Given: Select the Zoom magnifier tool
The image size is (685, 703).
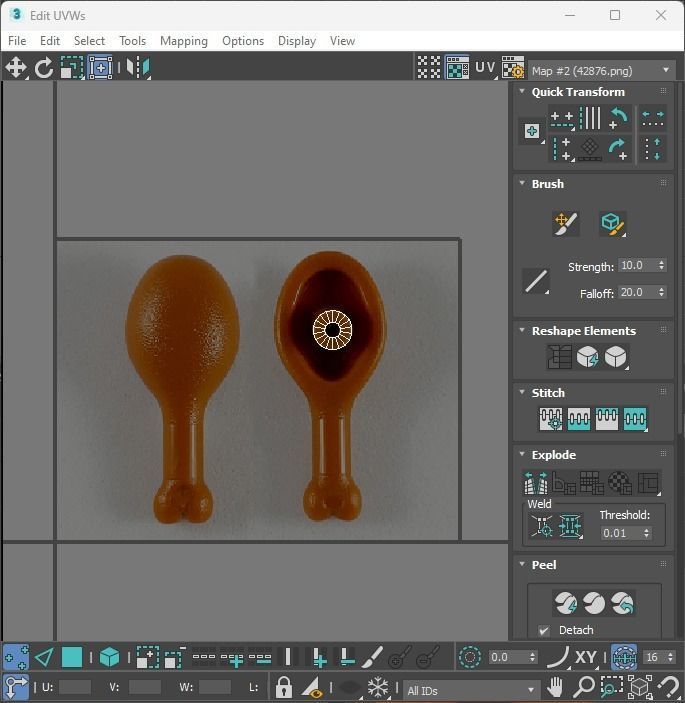Looking at the screenshot, I should pos(584,687).
